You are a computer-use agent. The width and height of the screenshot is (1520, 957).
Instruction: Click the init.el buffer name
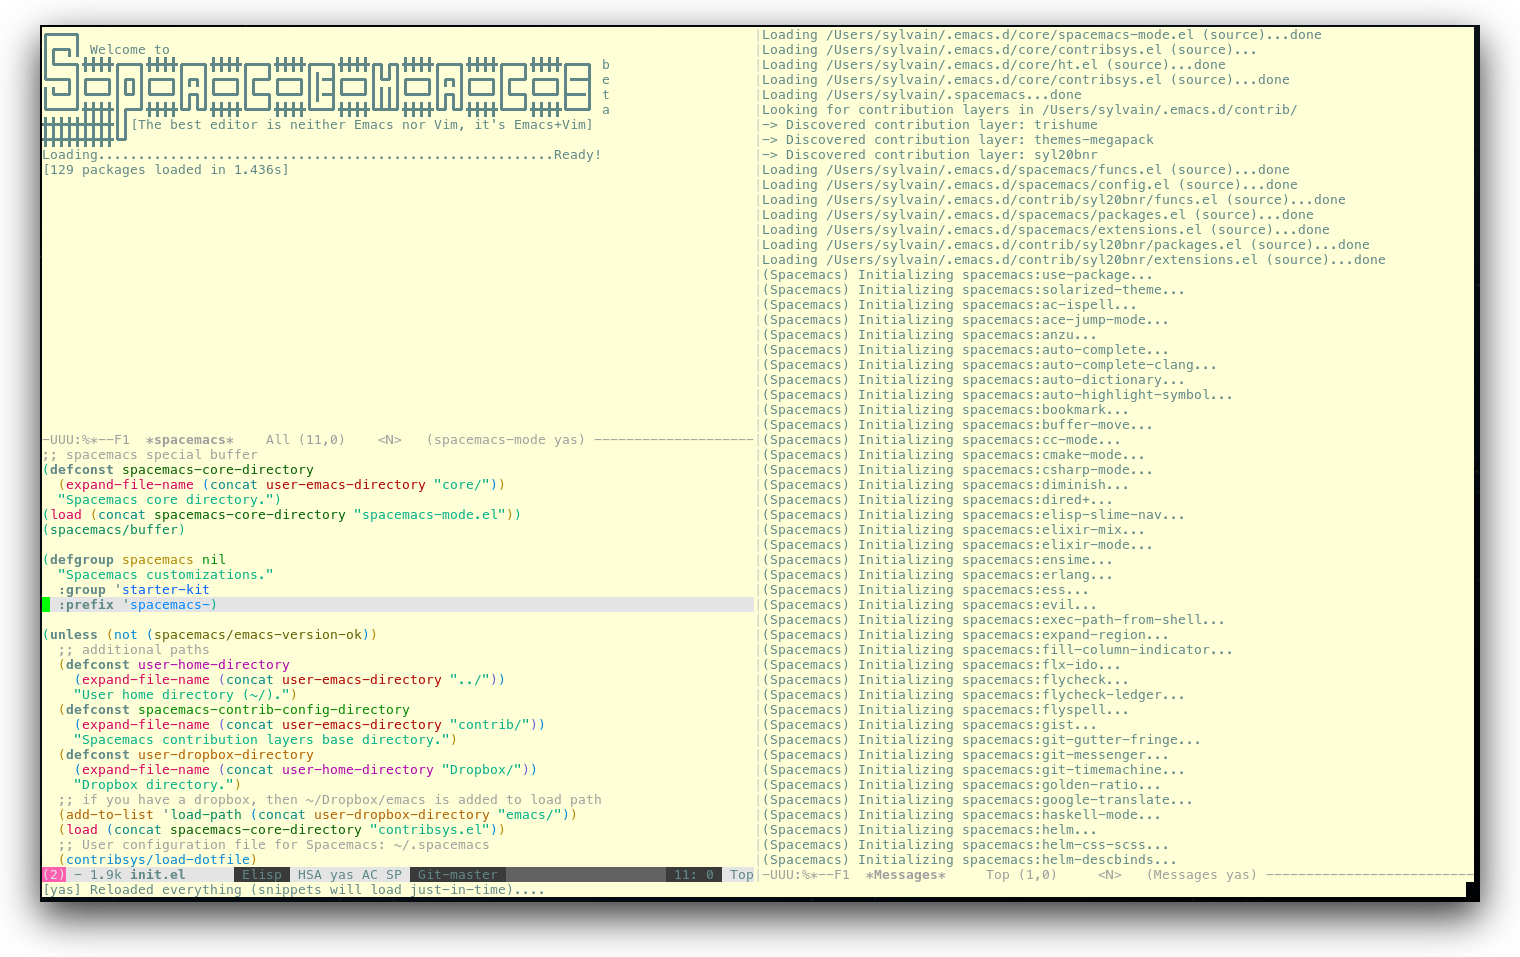(157, 875)
